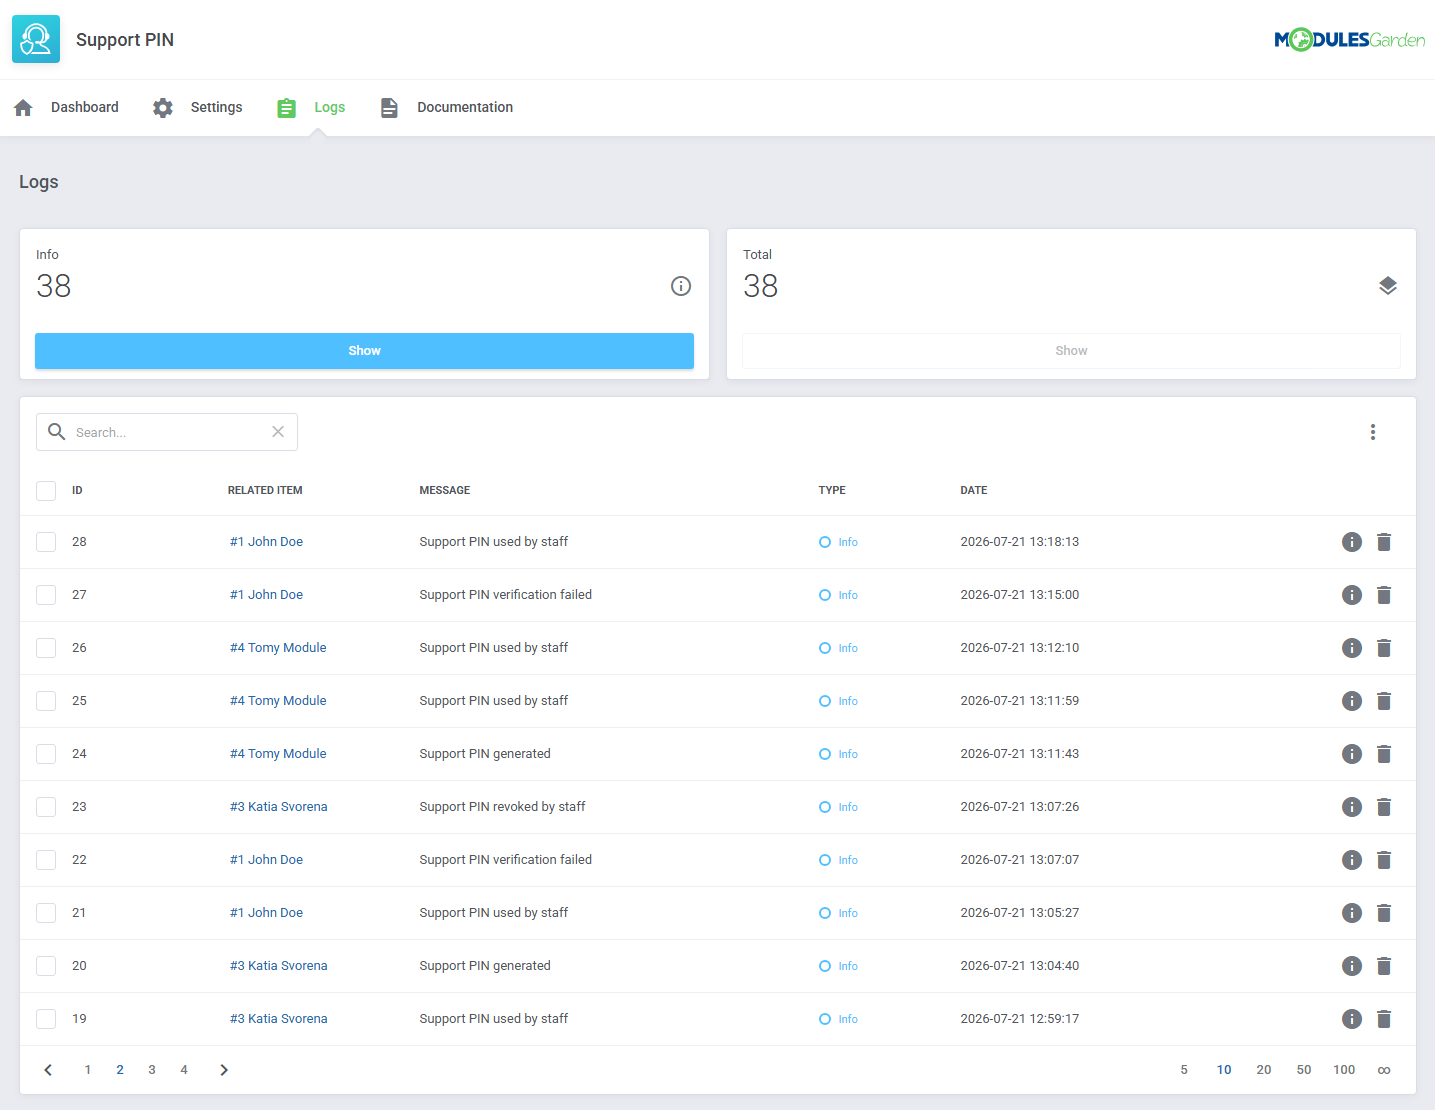Check the box for log ID 21
Image resolution: width=1435 pixels, height=1110 pixels.
46,913
